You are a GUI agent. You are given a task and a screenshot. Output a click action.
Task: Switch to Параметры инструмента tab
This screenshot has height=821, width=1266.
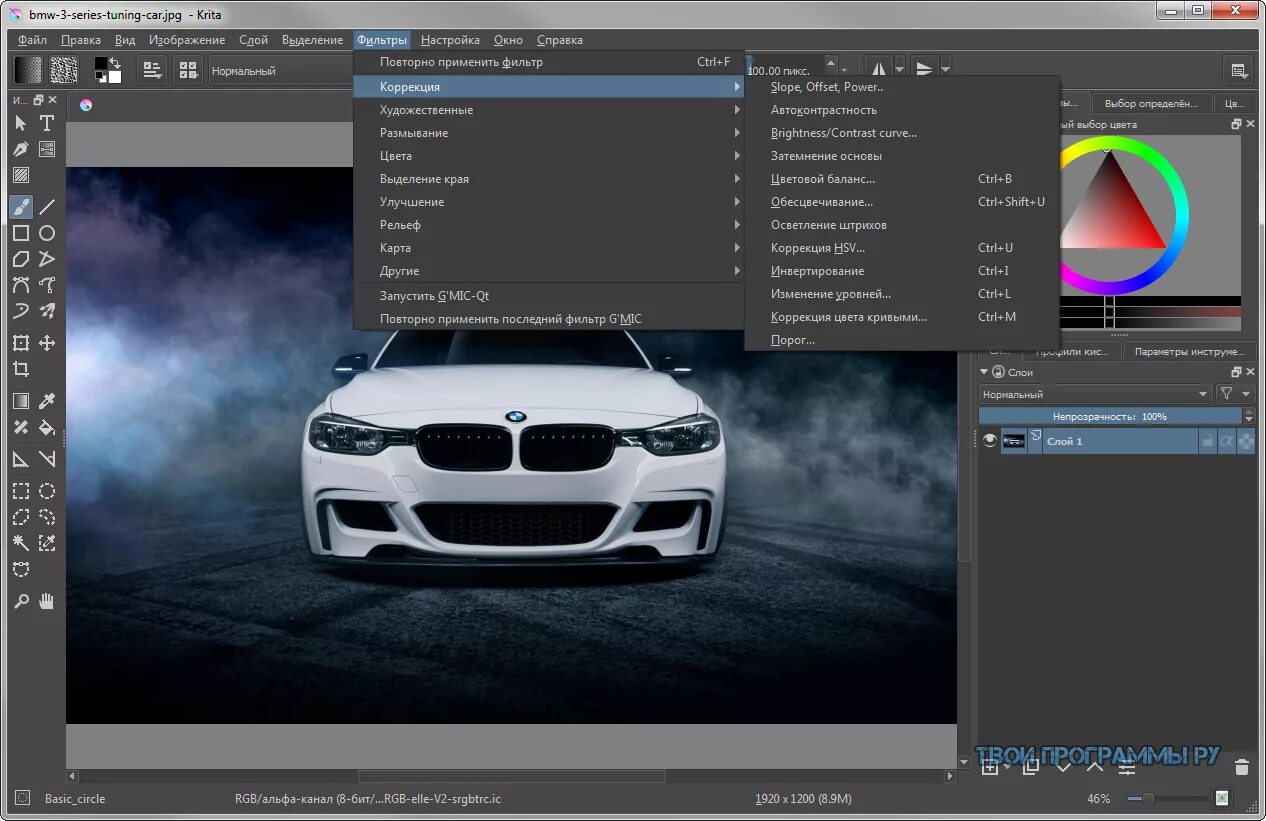click(1190, 351)
